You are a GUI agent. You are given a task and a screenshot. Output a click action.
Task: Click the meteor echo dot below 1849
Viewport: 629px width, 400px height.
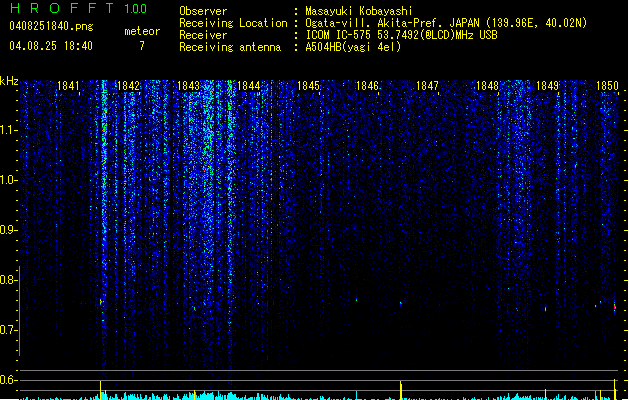[x=546, y=309]
